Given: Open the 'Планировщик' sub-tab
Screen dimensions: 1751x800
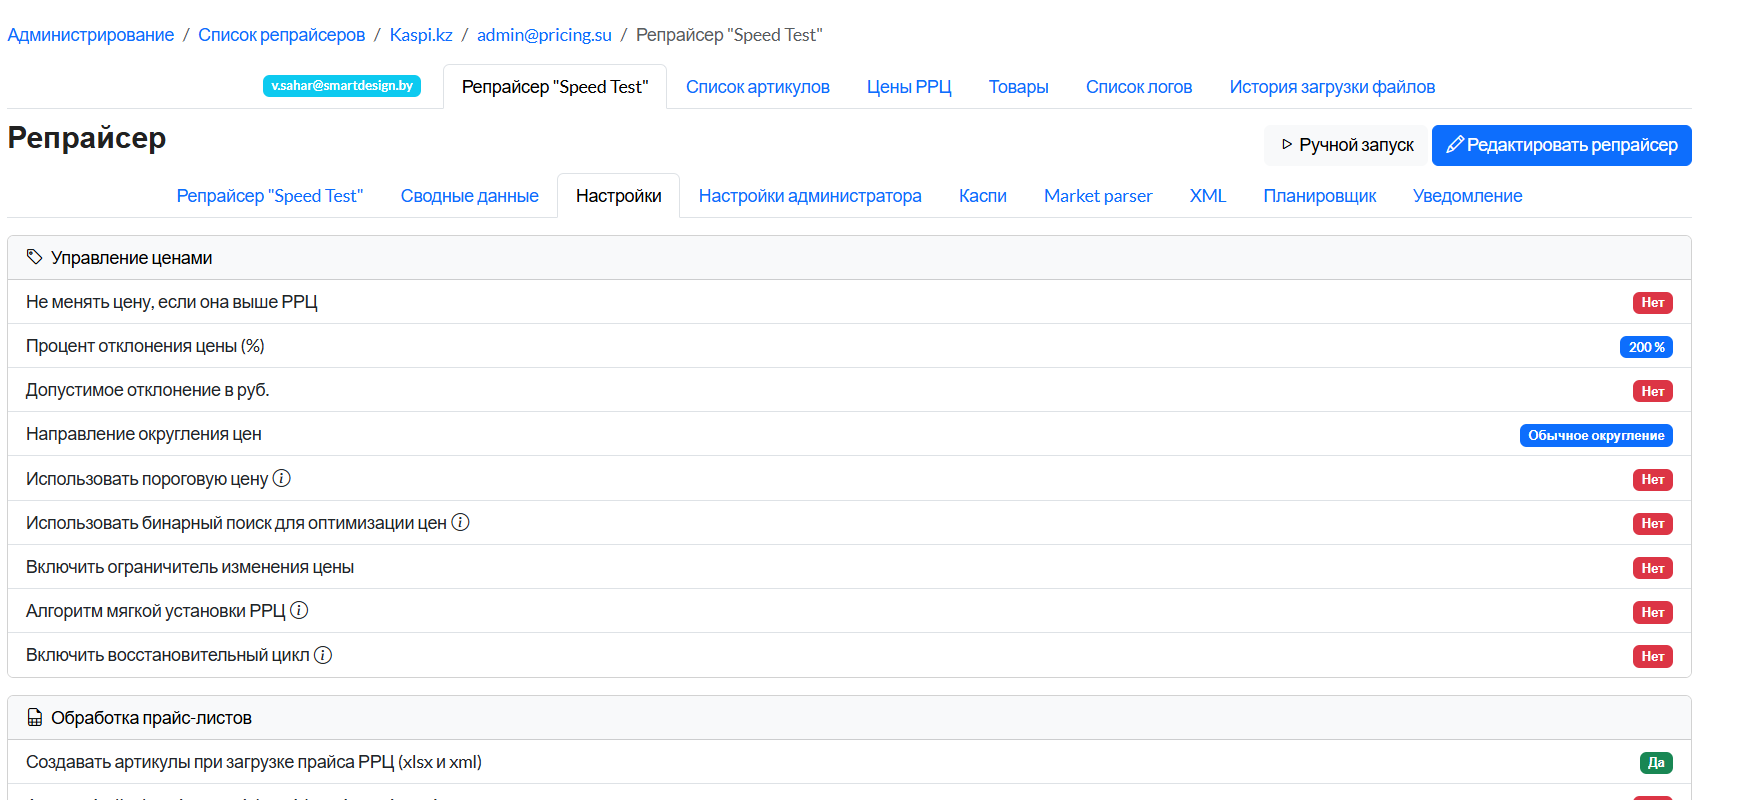Looking at the screenshot, I should [1319, 196].
